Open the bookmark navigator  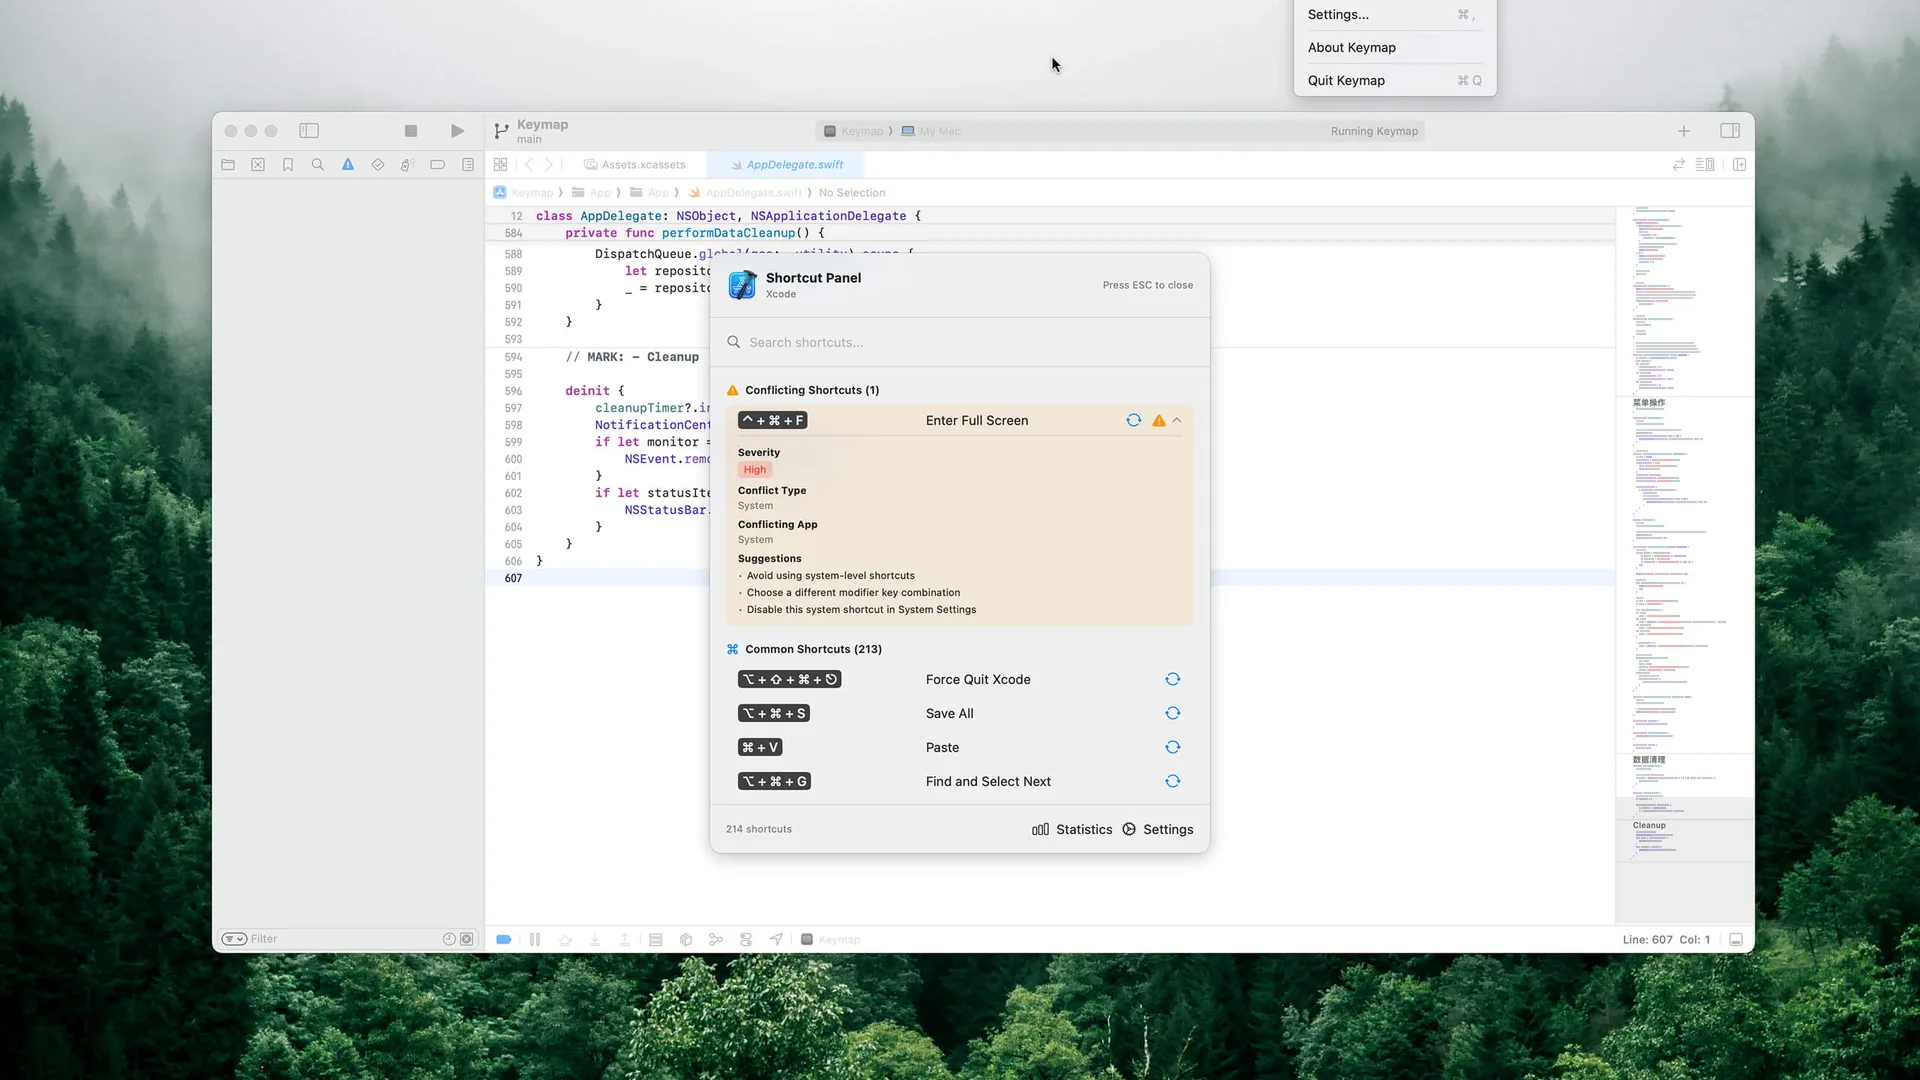pos(288,165)
